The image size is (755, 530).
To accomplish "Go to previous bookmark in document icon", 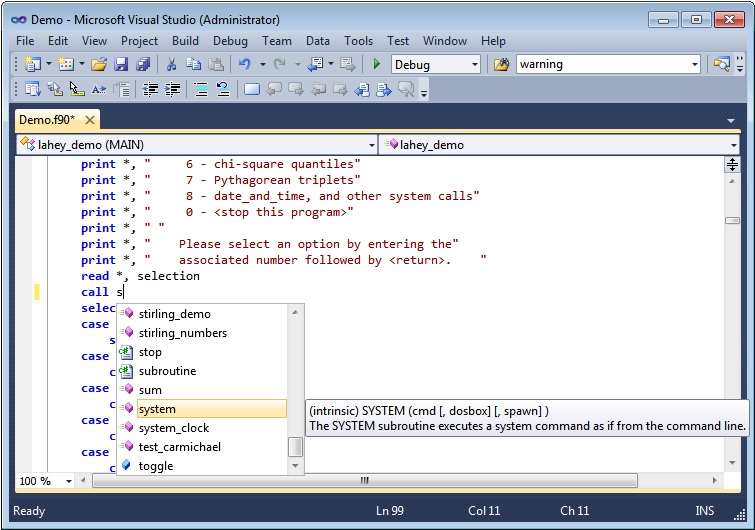I will [x=362, y=90].
